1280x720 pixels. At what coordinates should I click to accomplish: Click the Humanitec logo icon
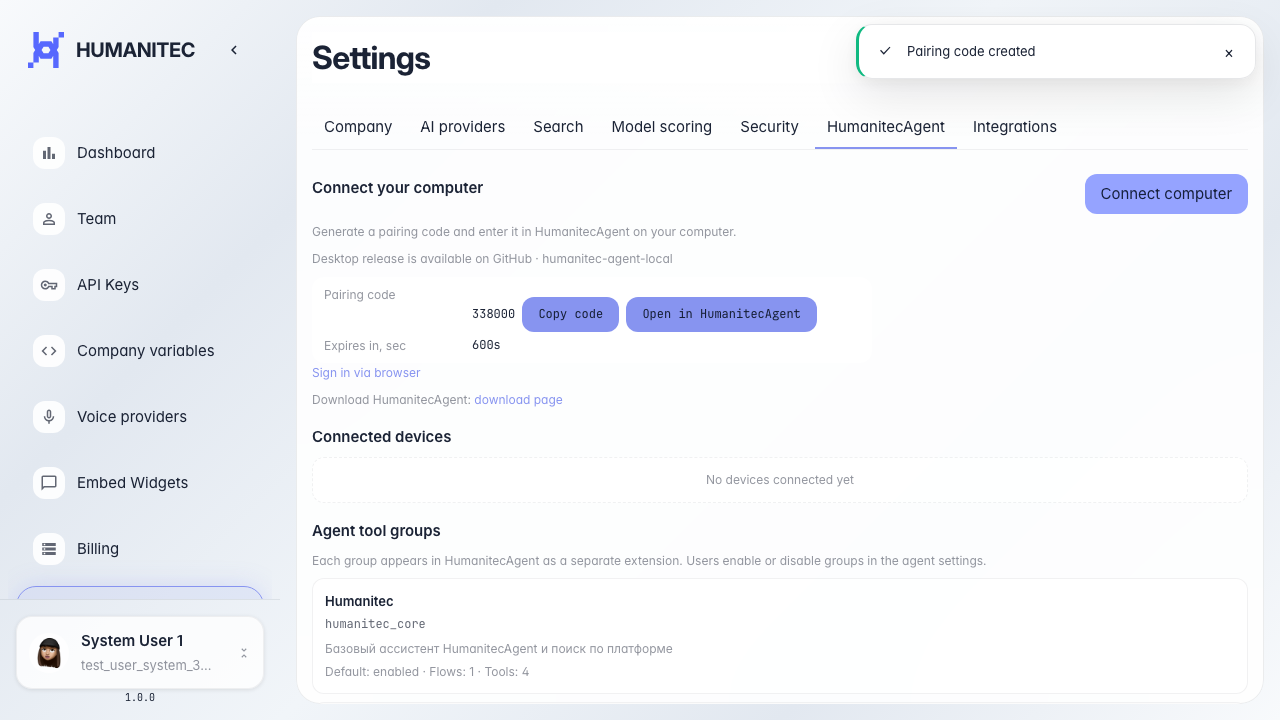point(46,50)
